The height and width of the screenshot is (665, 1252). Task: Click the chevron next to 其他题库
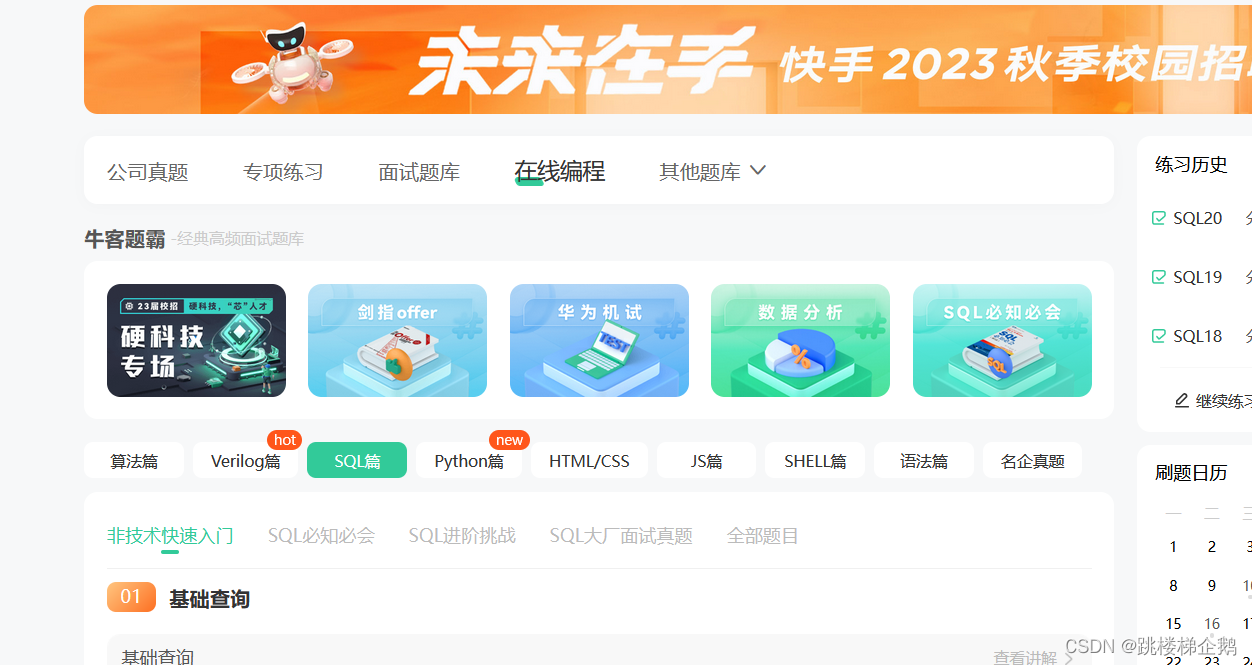click(x=757, y=171)
